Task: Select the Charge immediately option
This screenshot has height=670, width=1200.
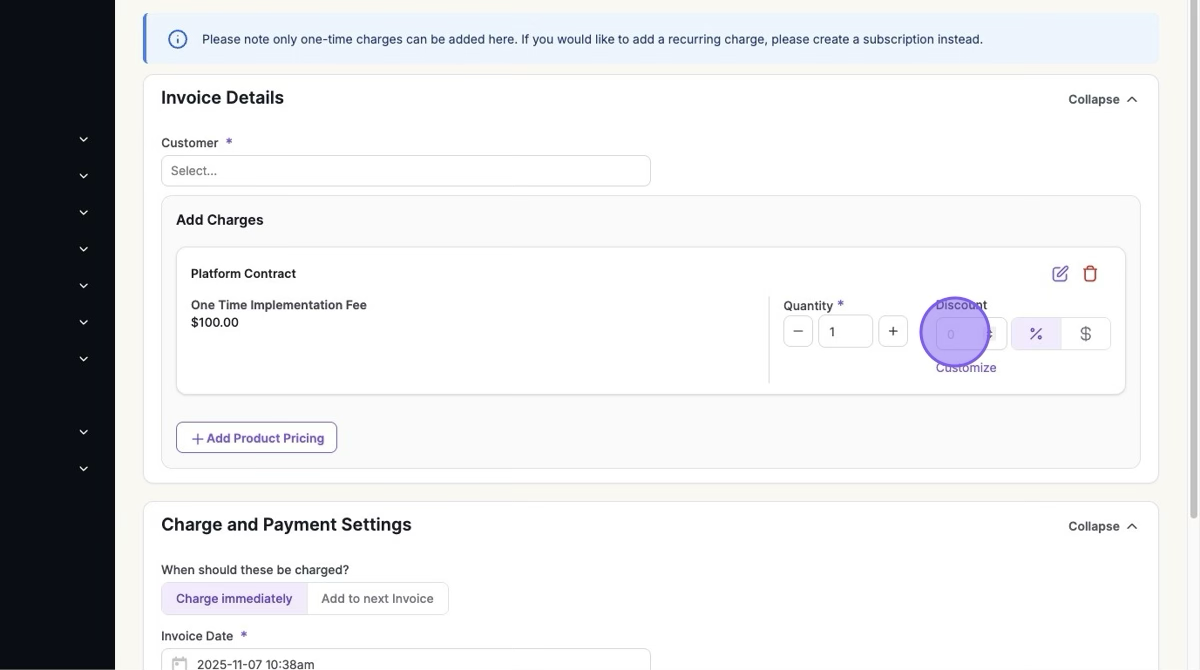Action: (x=234, y=599)
